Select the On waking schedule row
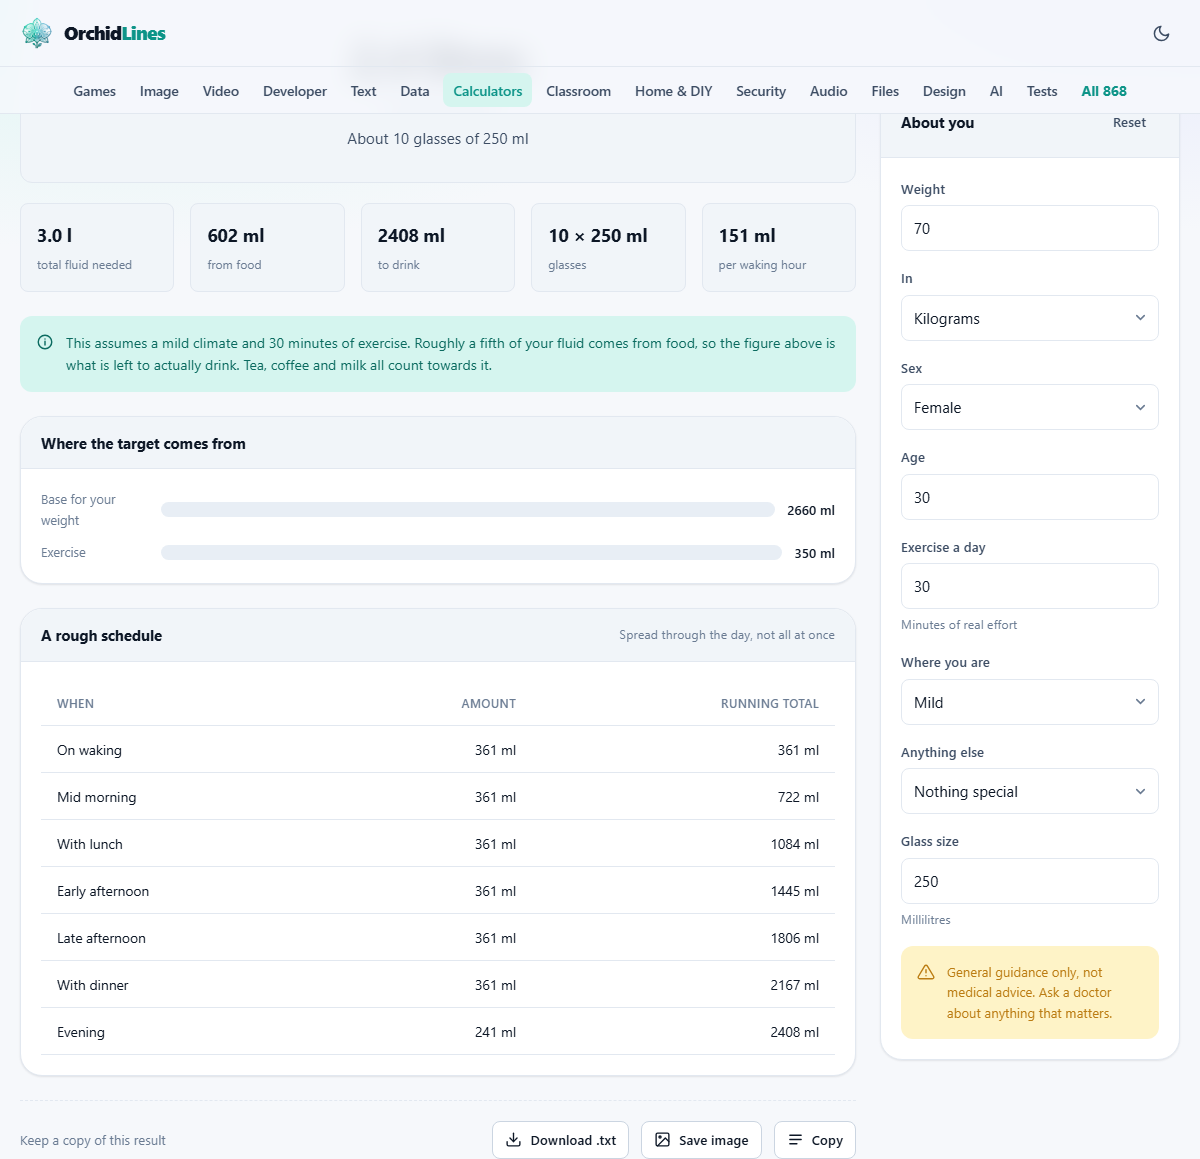This screenshot has height=1159, width=1200. point(438,750)
